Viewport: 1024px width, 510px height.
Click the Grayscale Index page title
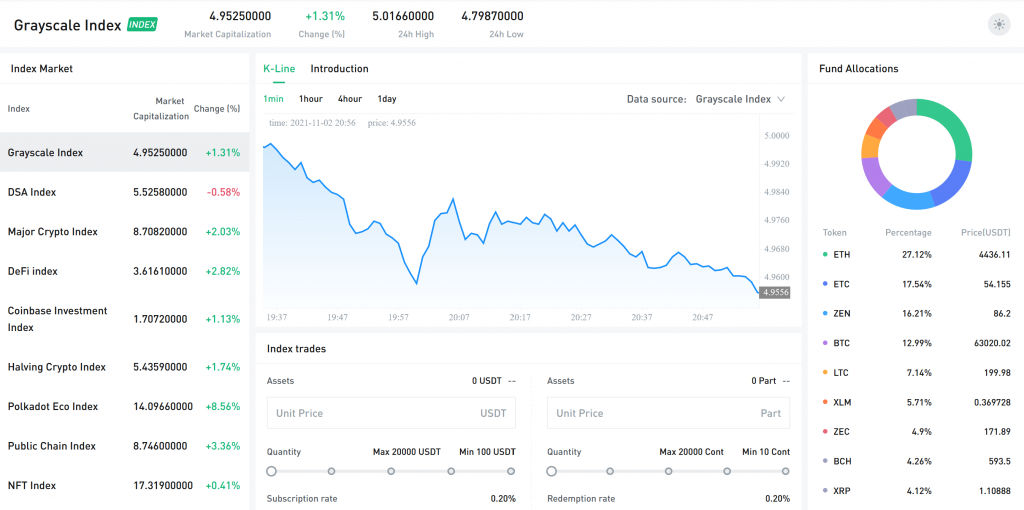(x=68, y=25)
